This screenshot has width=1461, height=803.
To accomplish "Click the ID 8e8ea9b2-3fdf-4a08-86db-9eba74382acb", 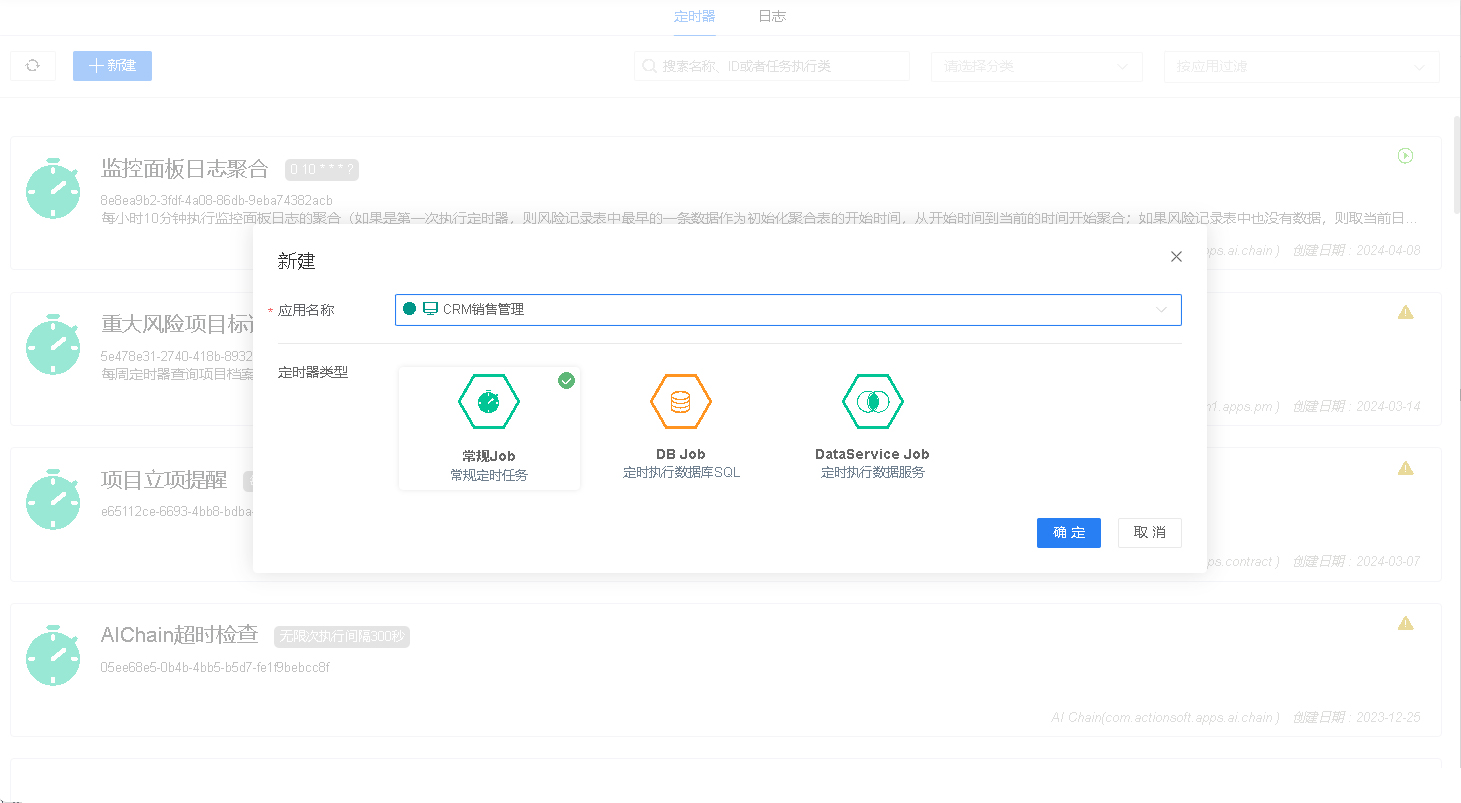I will coord(217,200).
